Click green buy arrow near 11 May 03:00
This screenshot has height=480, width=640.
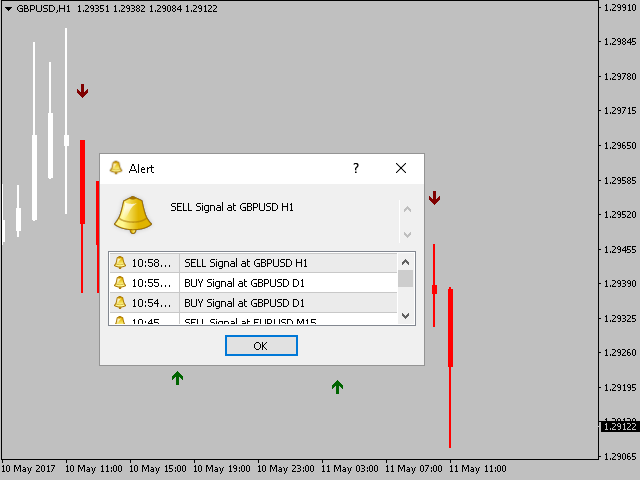pyautogui.click(x=337, y=387)
